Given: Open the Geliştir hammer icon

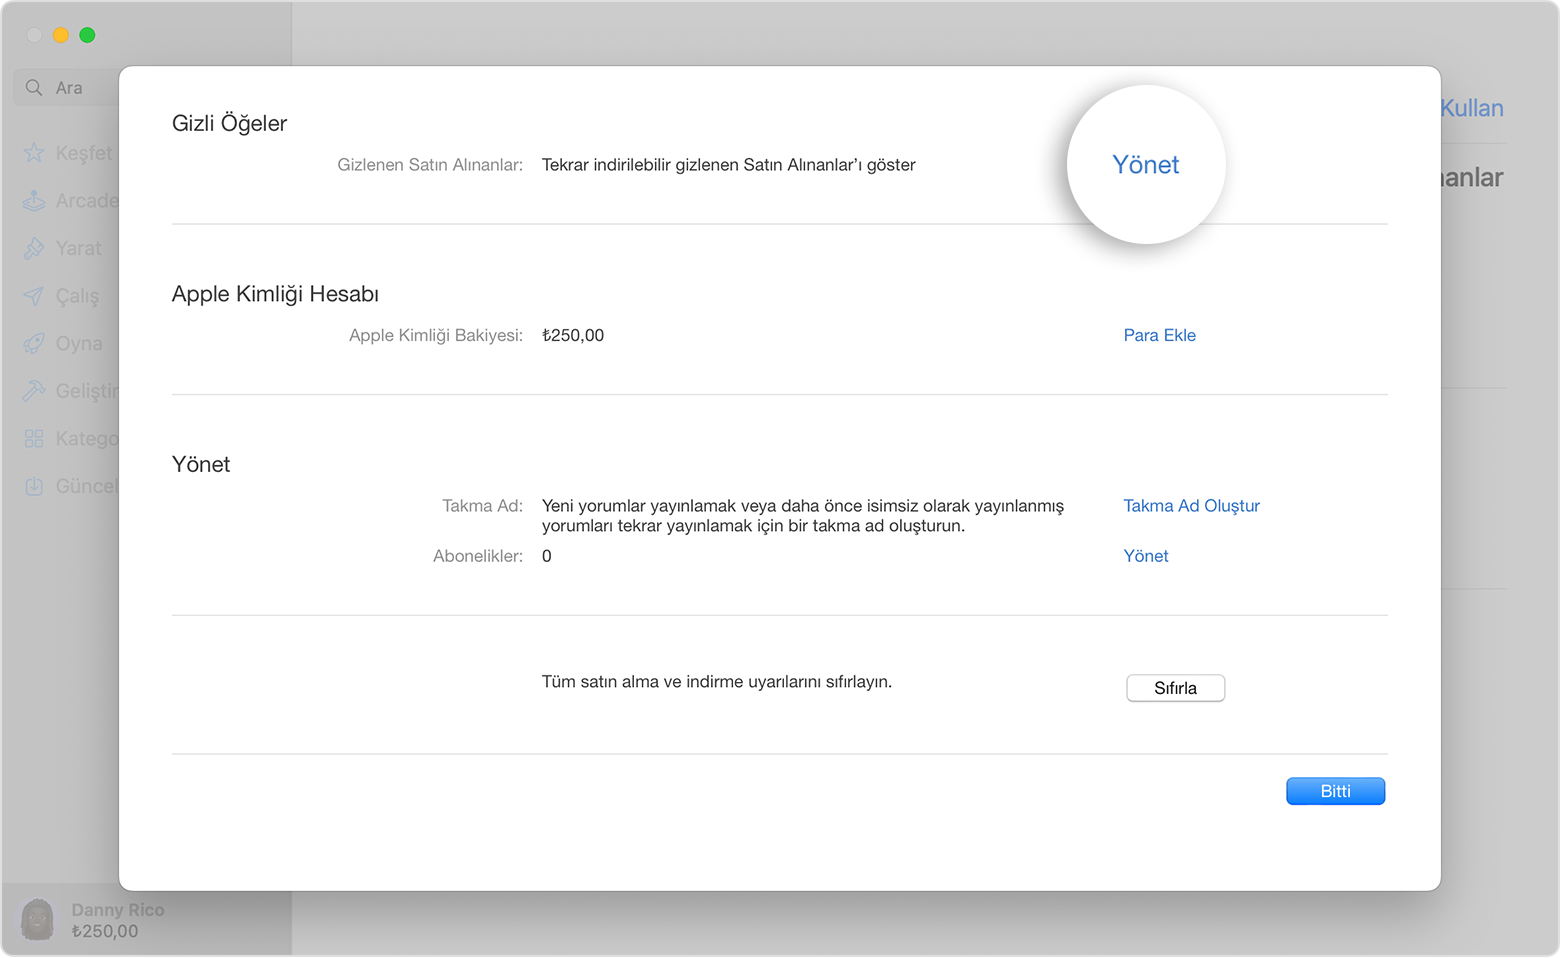Looking at the screenshot, I should [x=34, y=390].
